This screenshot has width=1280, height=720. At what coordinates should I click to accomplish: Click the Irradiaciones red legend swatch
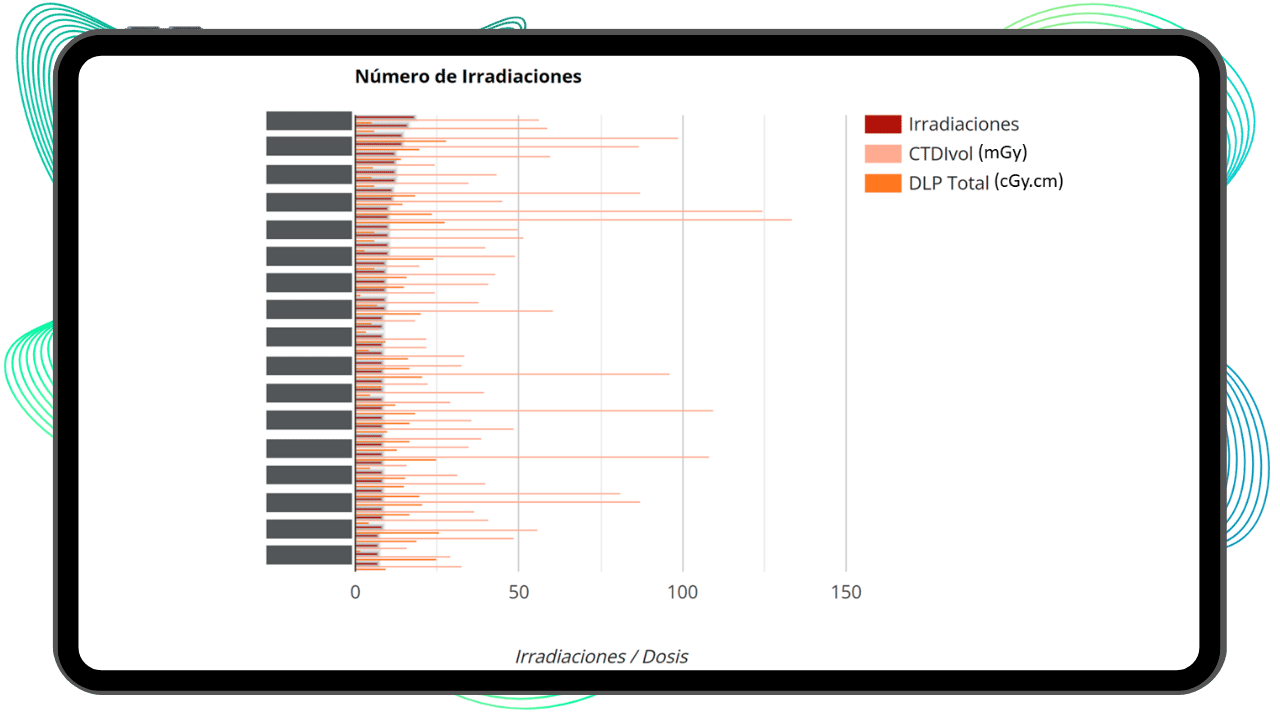tap(882, 124)
